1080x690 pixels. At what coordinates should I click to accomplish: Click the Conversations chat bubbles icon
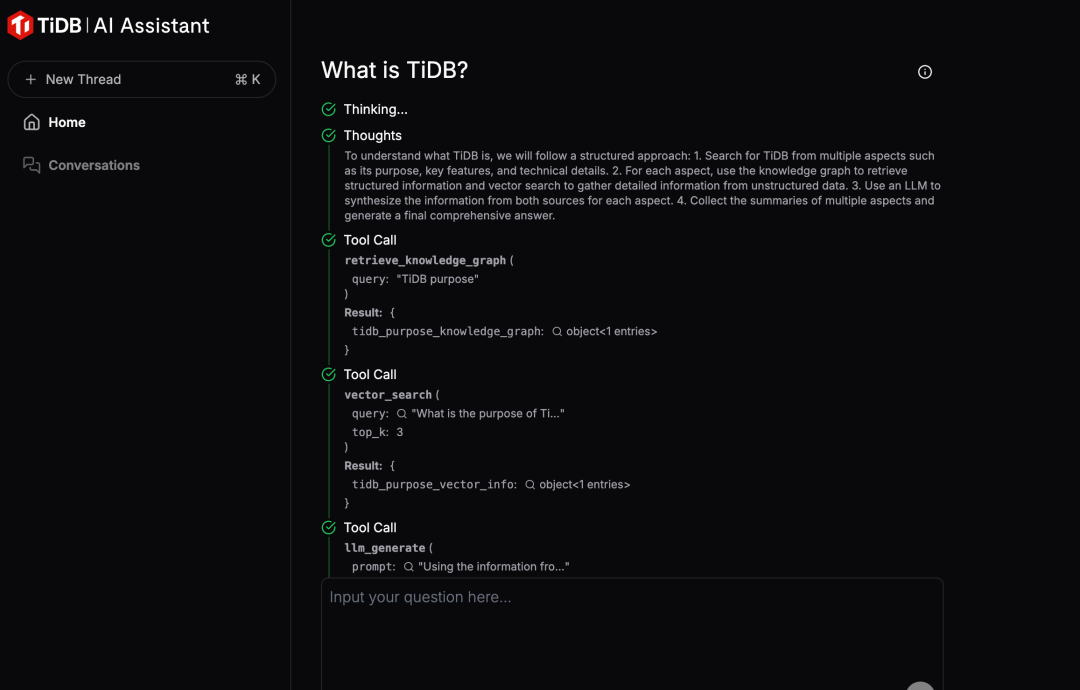coord(32,165)
